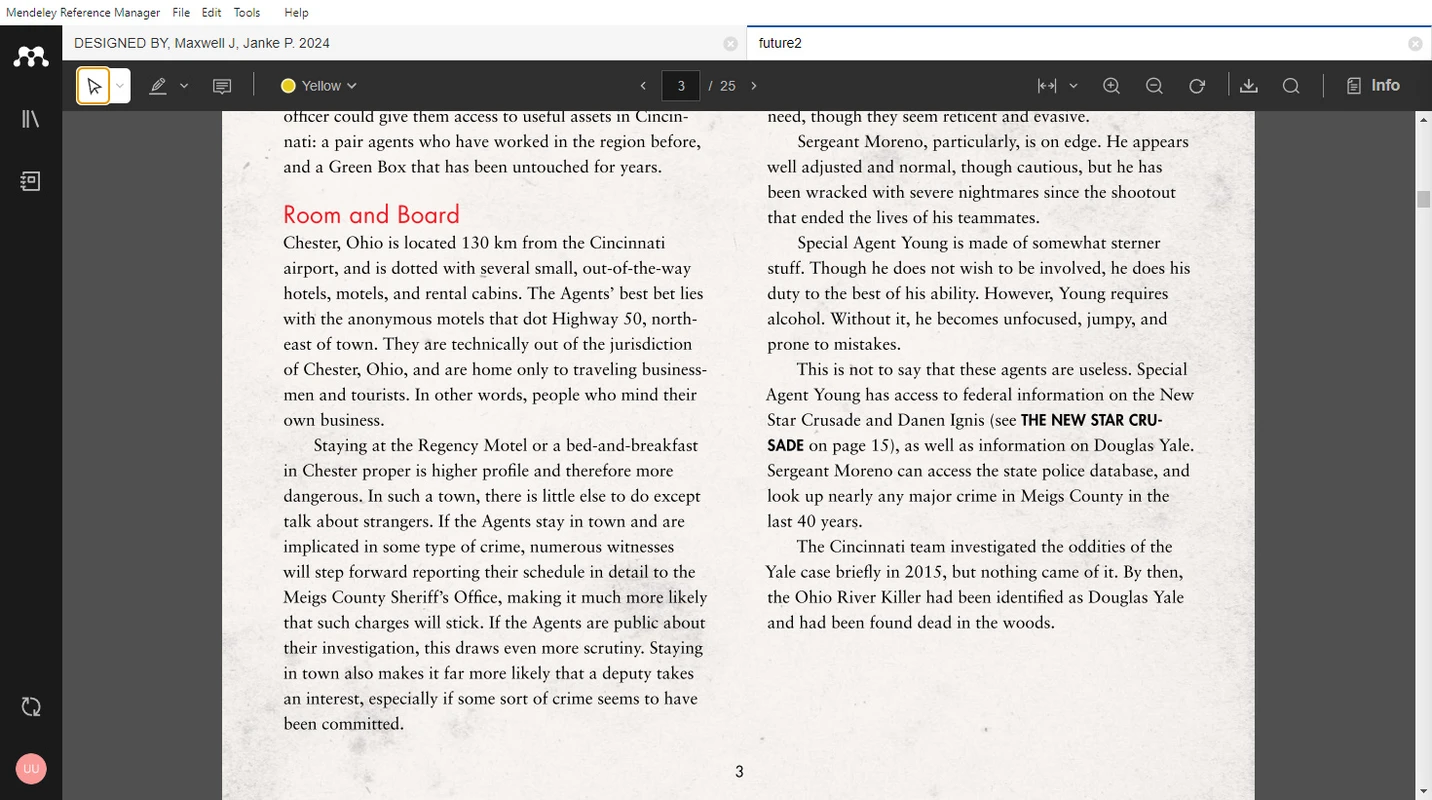The height and width of the screenshot is (800, 1432).
Task: Open the Library view in sidebar
Action: click(x=31, y=119)
